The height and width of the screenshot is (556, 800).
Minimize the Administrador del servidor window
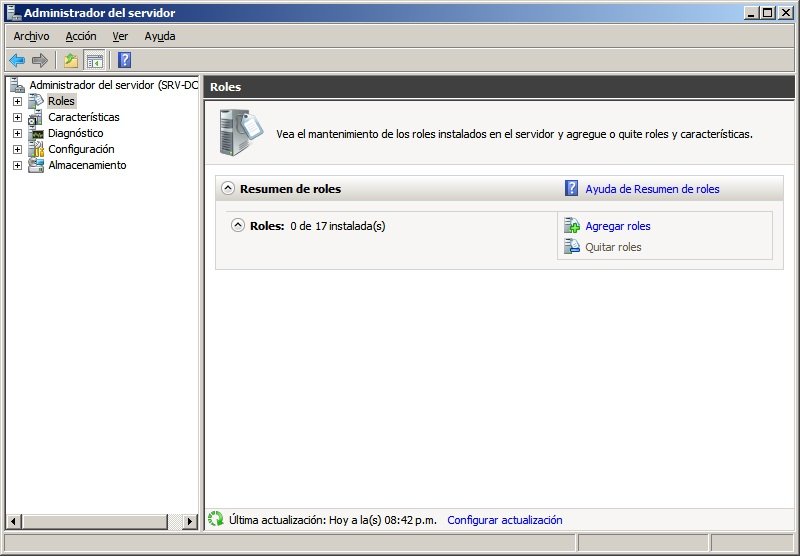750,13
